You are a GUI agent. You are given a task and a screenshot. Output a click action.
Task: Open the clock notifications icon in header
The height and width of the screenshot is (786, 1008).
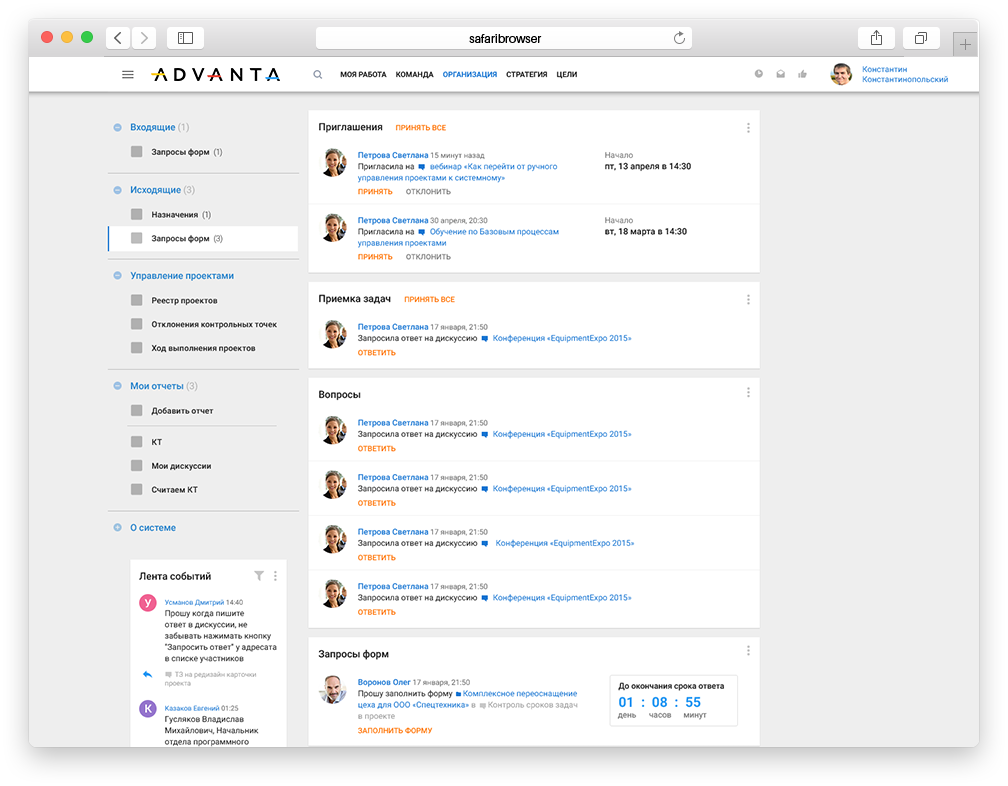click(x=759, y=74)
